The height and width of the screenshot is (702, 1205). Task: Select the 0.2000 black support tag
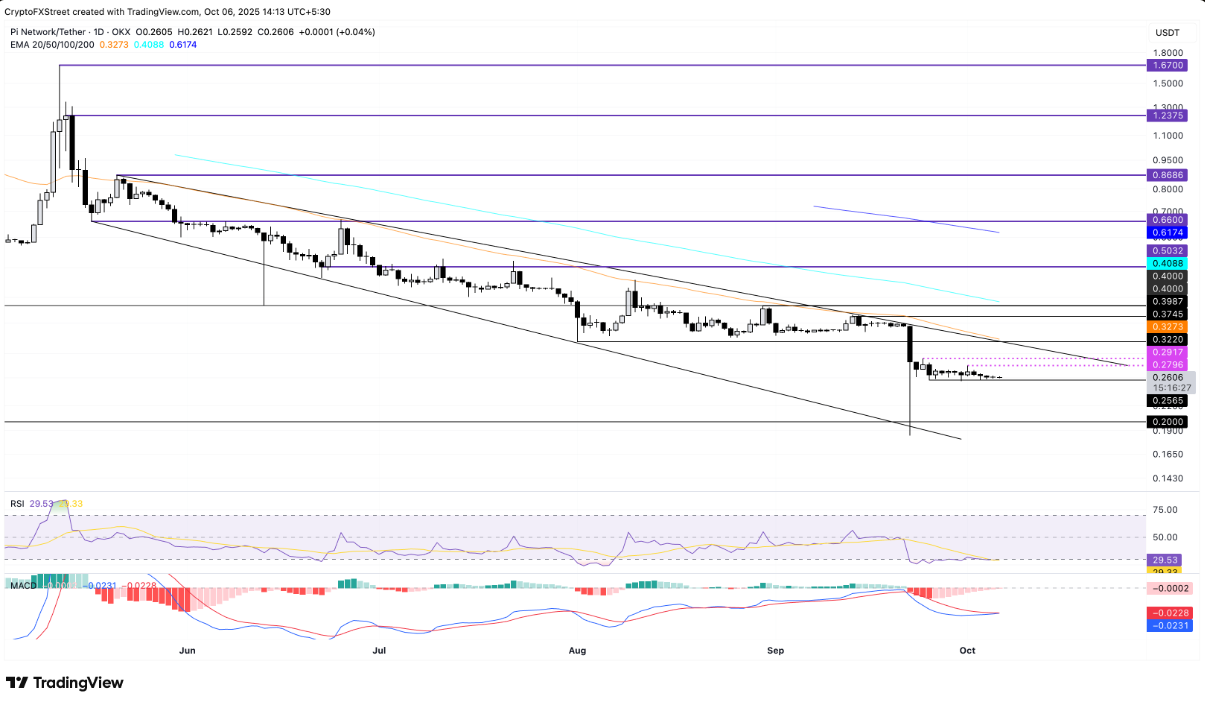[1167, 422]
